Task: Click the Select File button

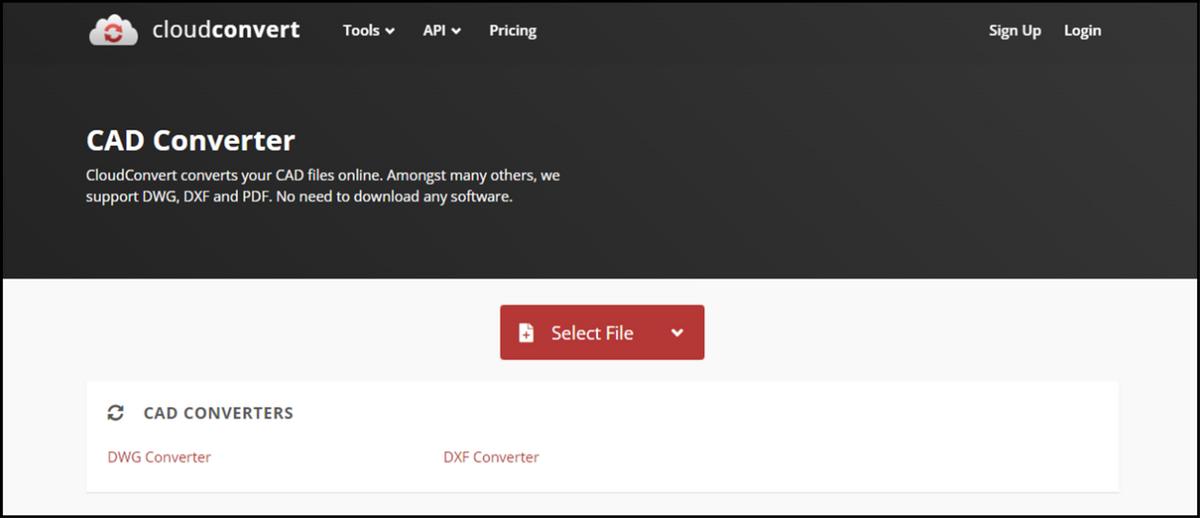Action: click(602, 332)
